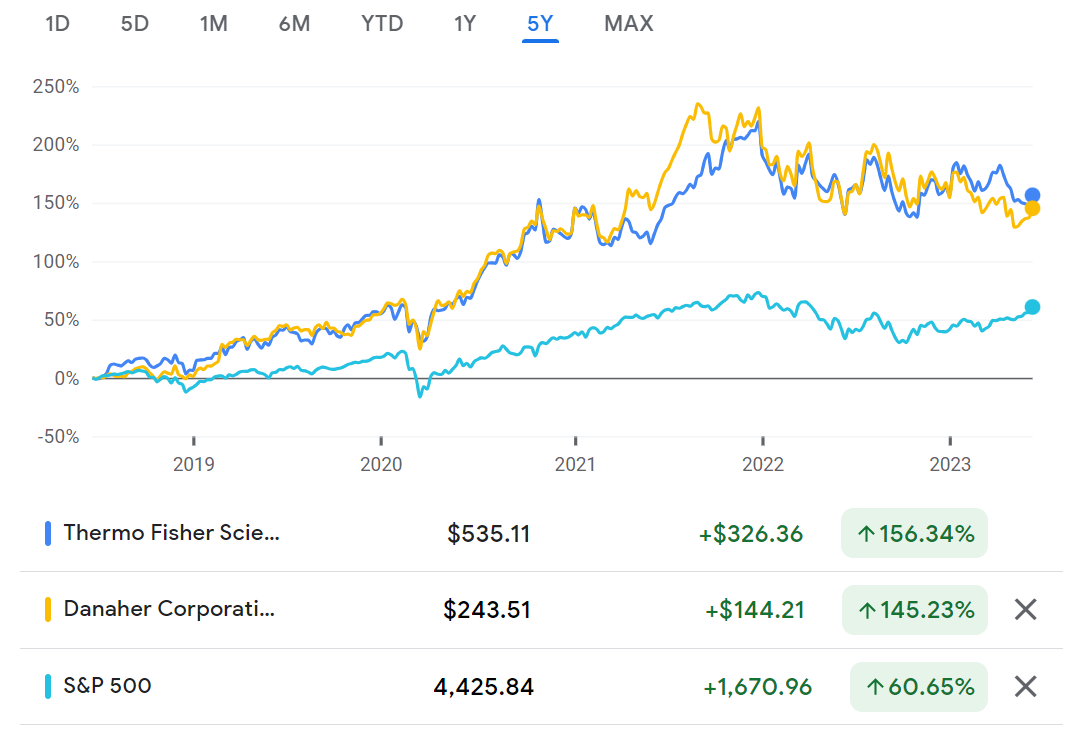
Task: Re-select the 5Y tab
Action: (540, 24)
